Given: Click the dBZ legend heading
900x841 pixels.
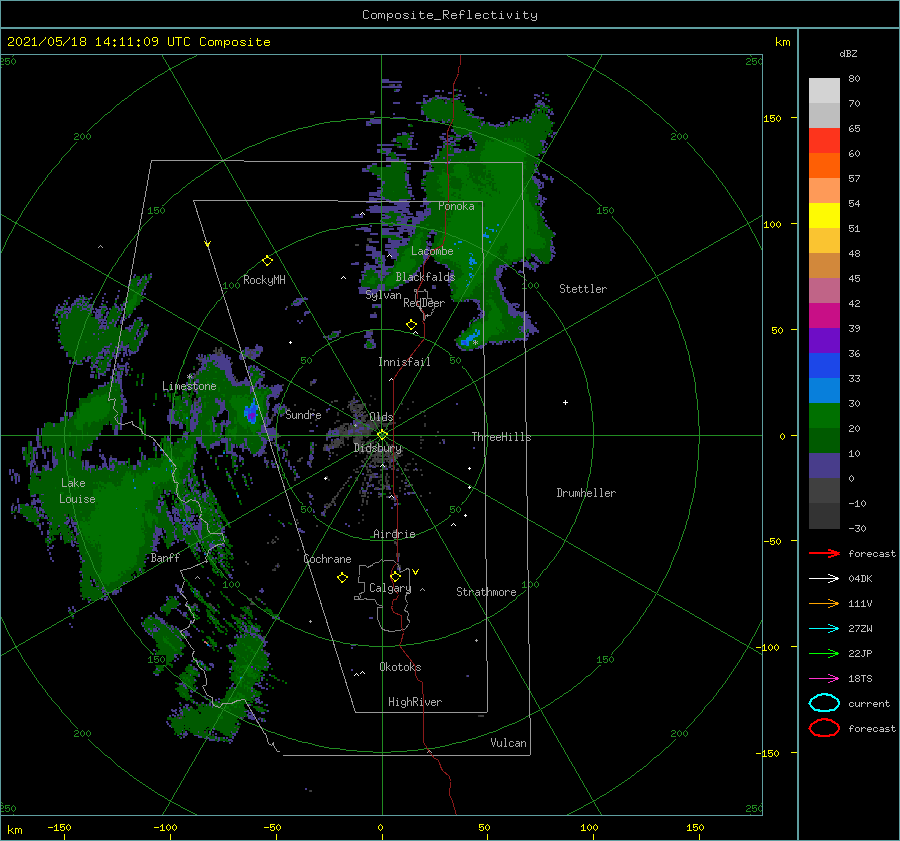Looking at the screenshot, I should [848, 53].
